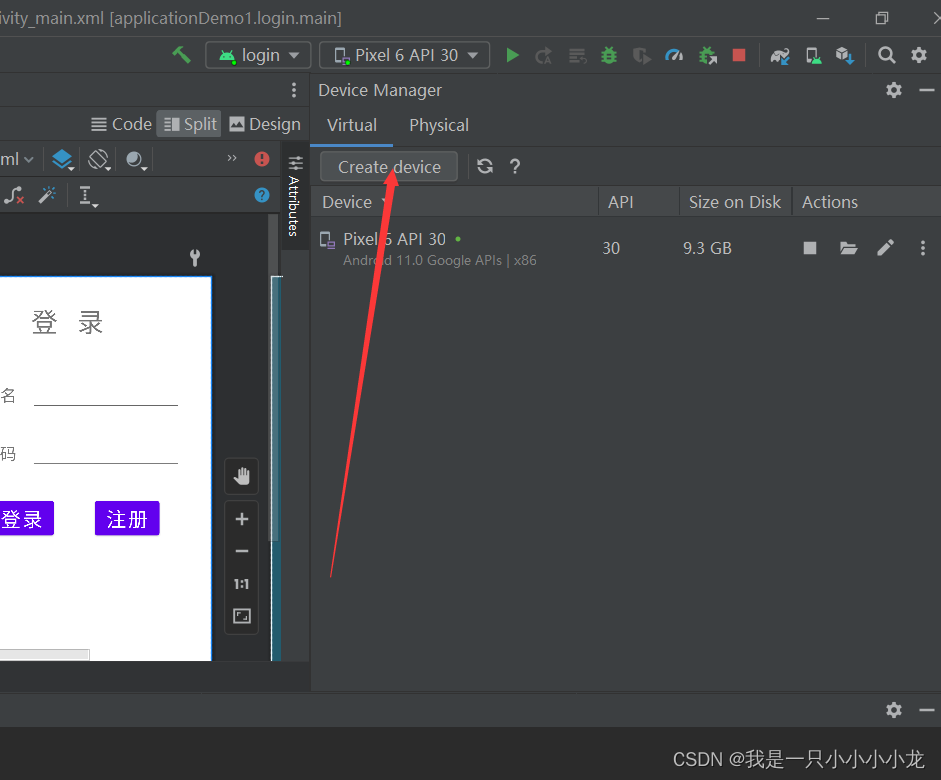
Task: Stop the Pixel 5 API 30 emulator
Action: pos(810,248)
